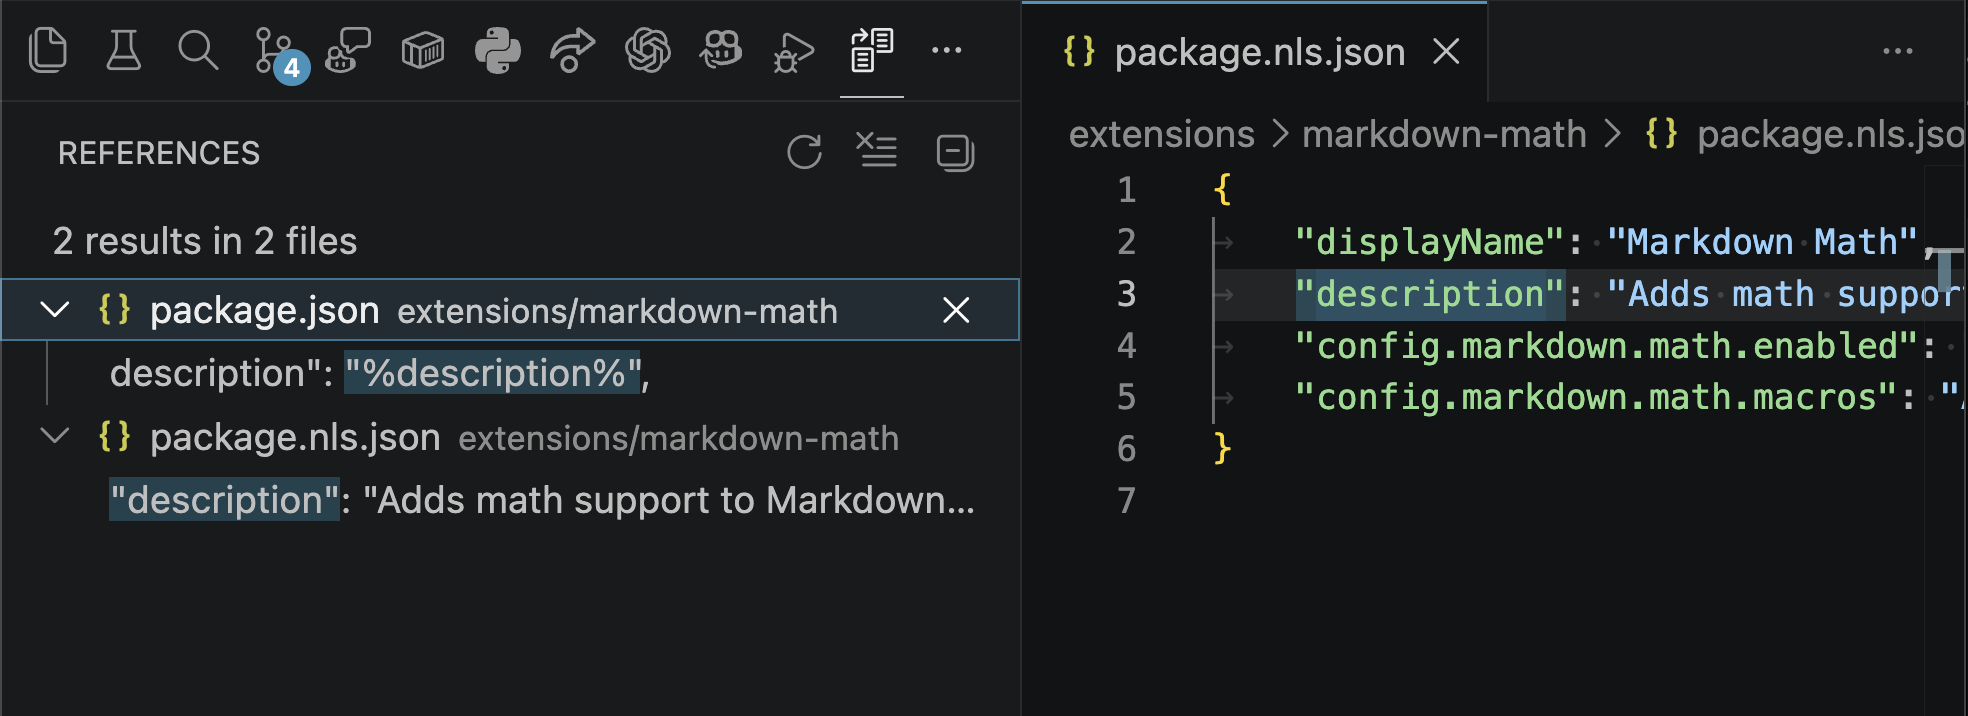Open the "Adds math support" reference result

(510, 500)
